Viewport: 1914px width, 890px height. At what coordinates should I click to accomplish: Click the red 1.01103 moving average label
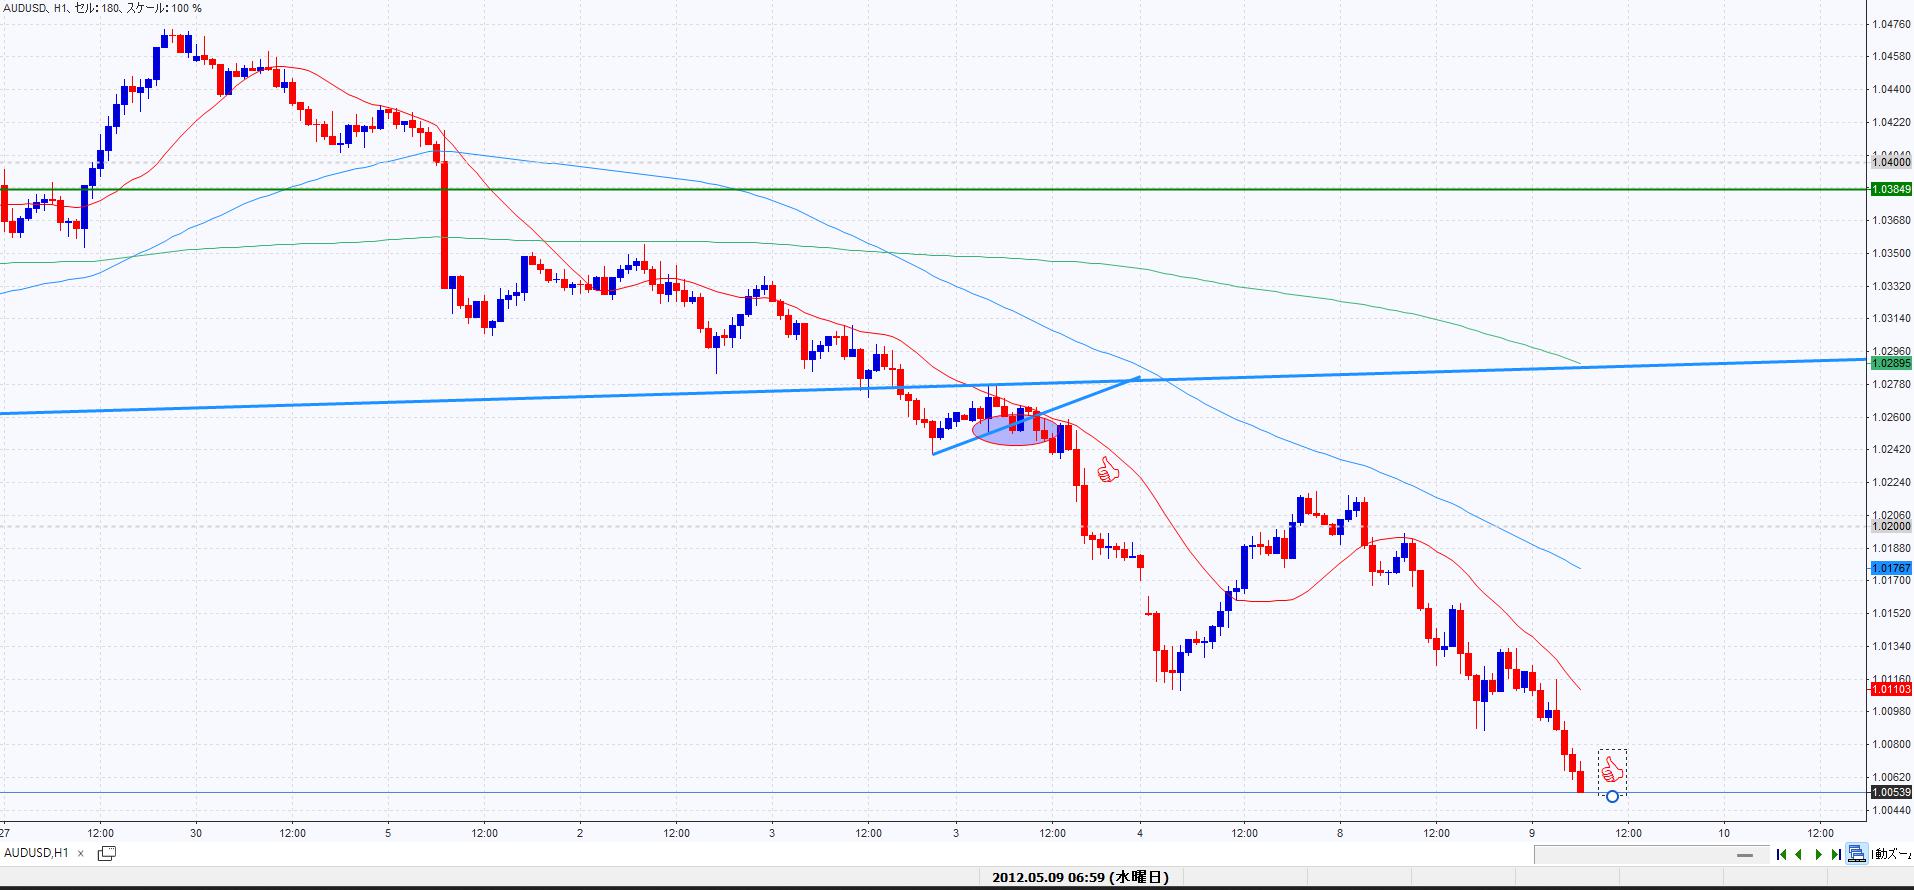click(1890, 689)
